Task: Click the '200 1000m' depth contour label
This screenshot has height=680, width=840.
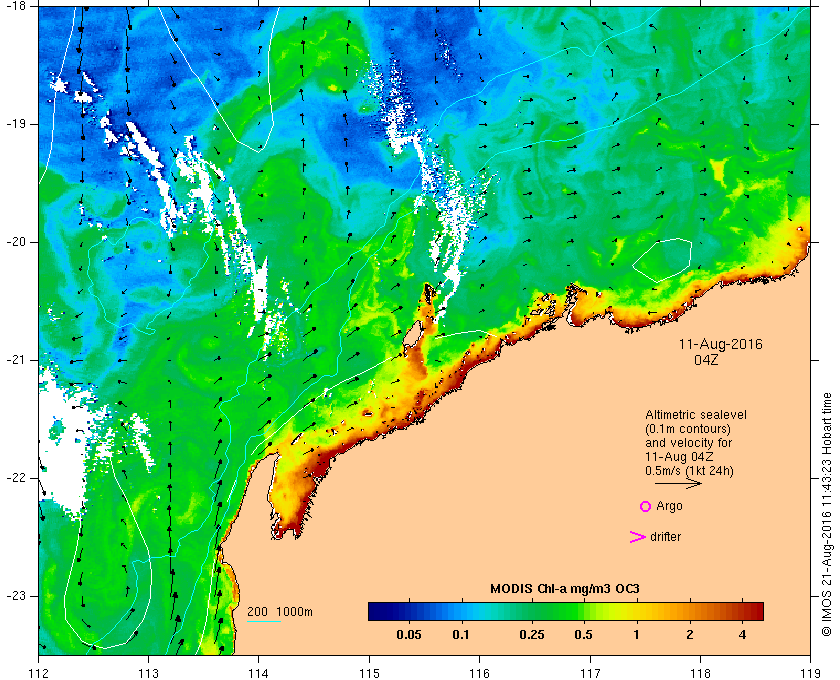Action: (x=280, y=612)
